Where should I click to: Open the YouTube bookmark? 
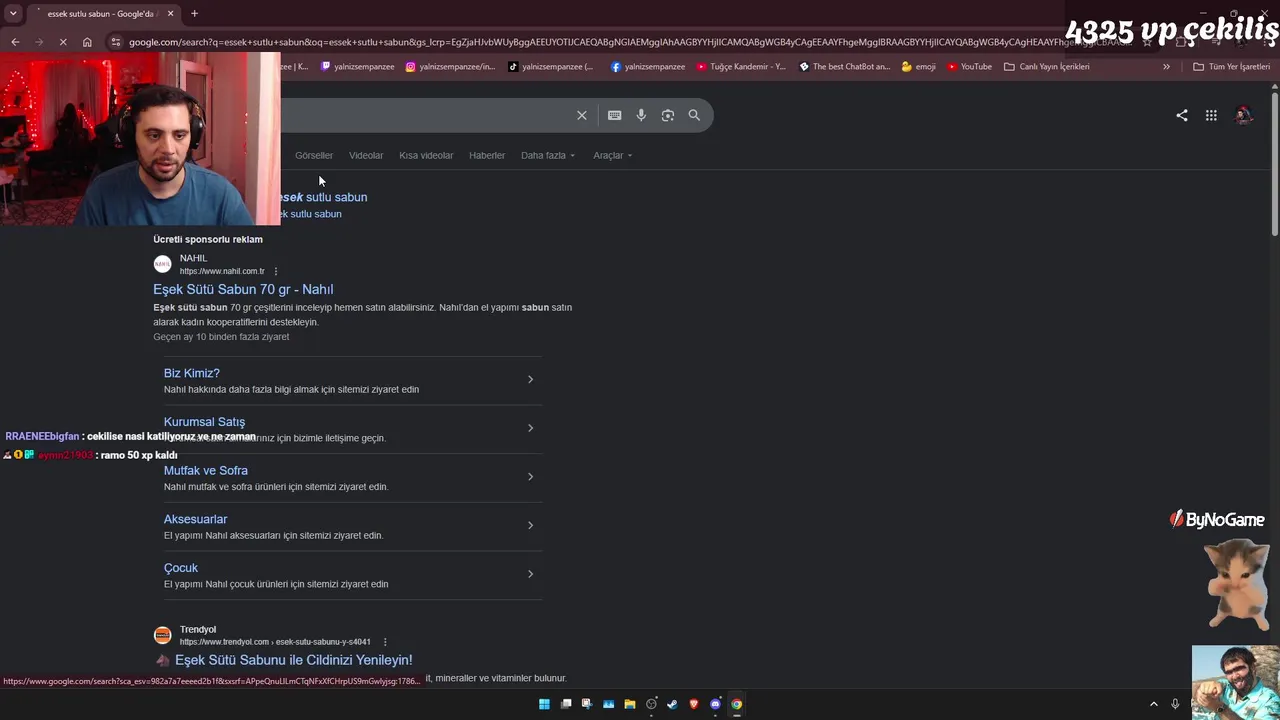click(969, 67)
